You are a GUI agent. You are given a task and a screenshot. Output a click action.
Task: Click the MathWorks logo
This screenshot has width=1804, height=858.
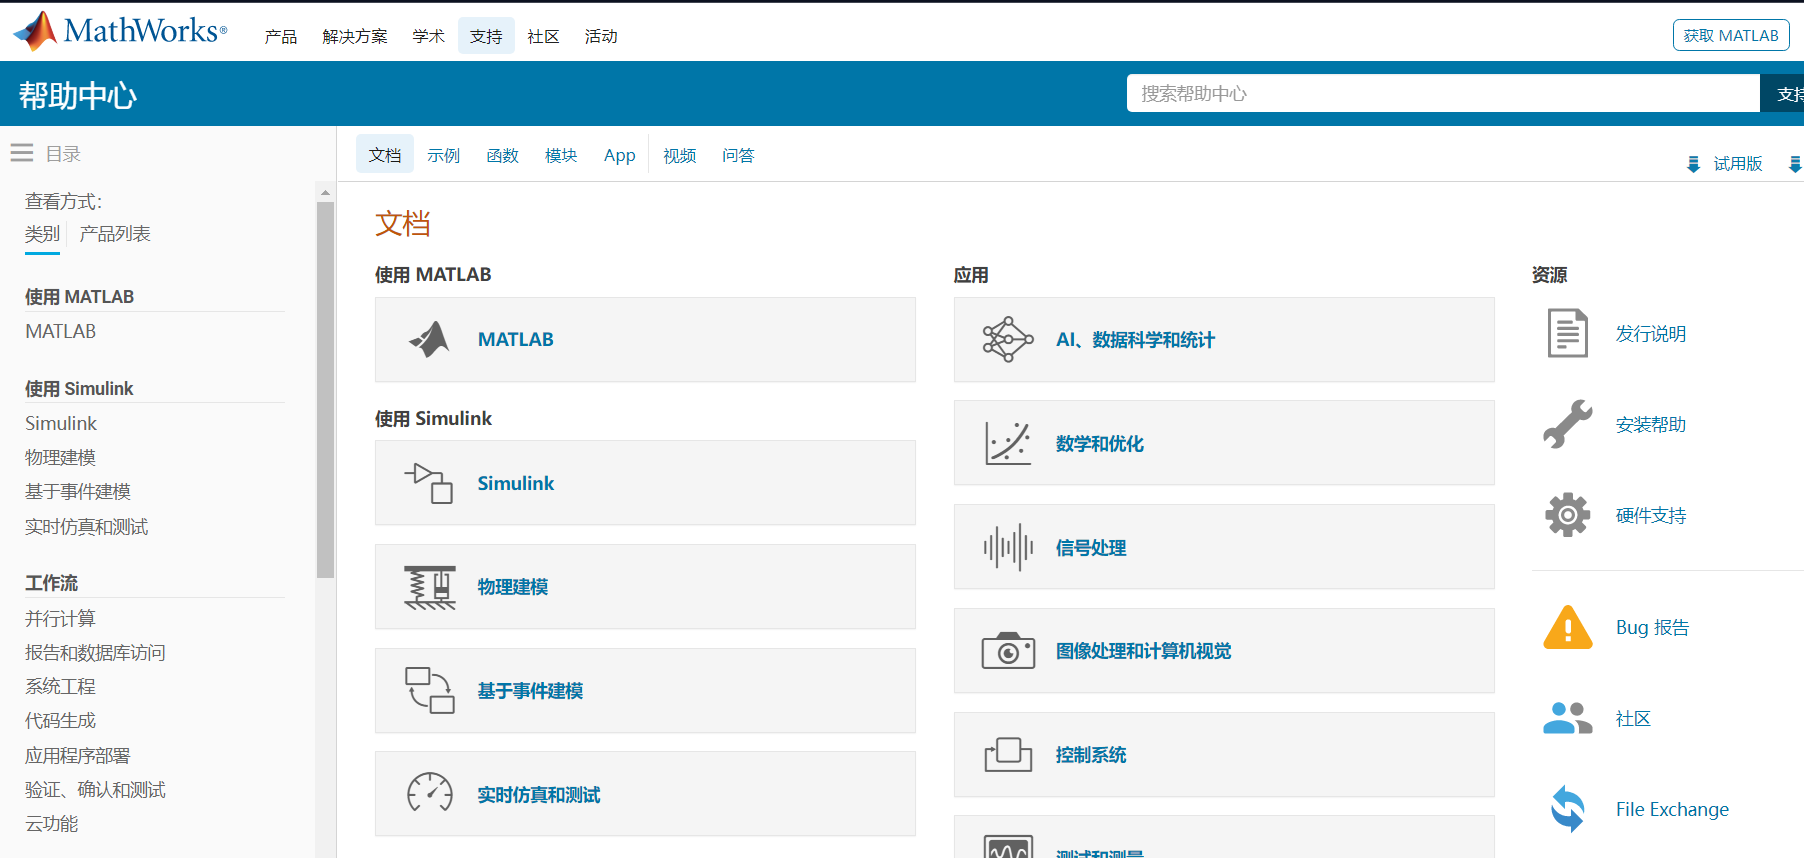120,31
